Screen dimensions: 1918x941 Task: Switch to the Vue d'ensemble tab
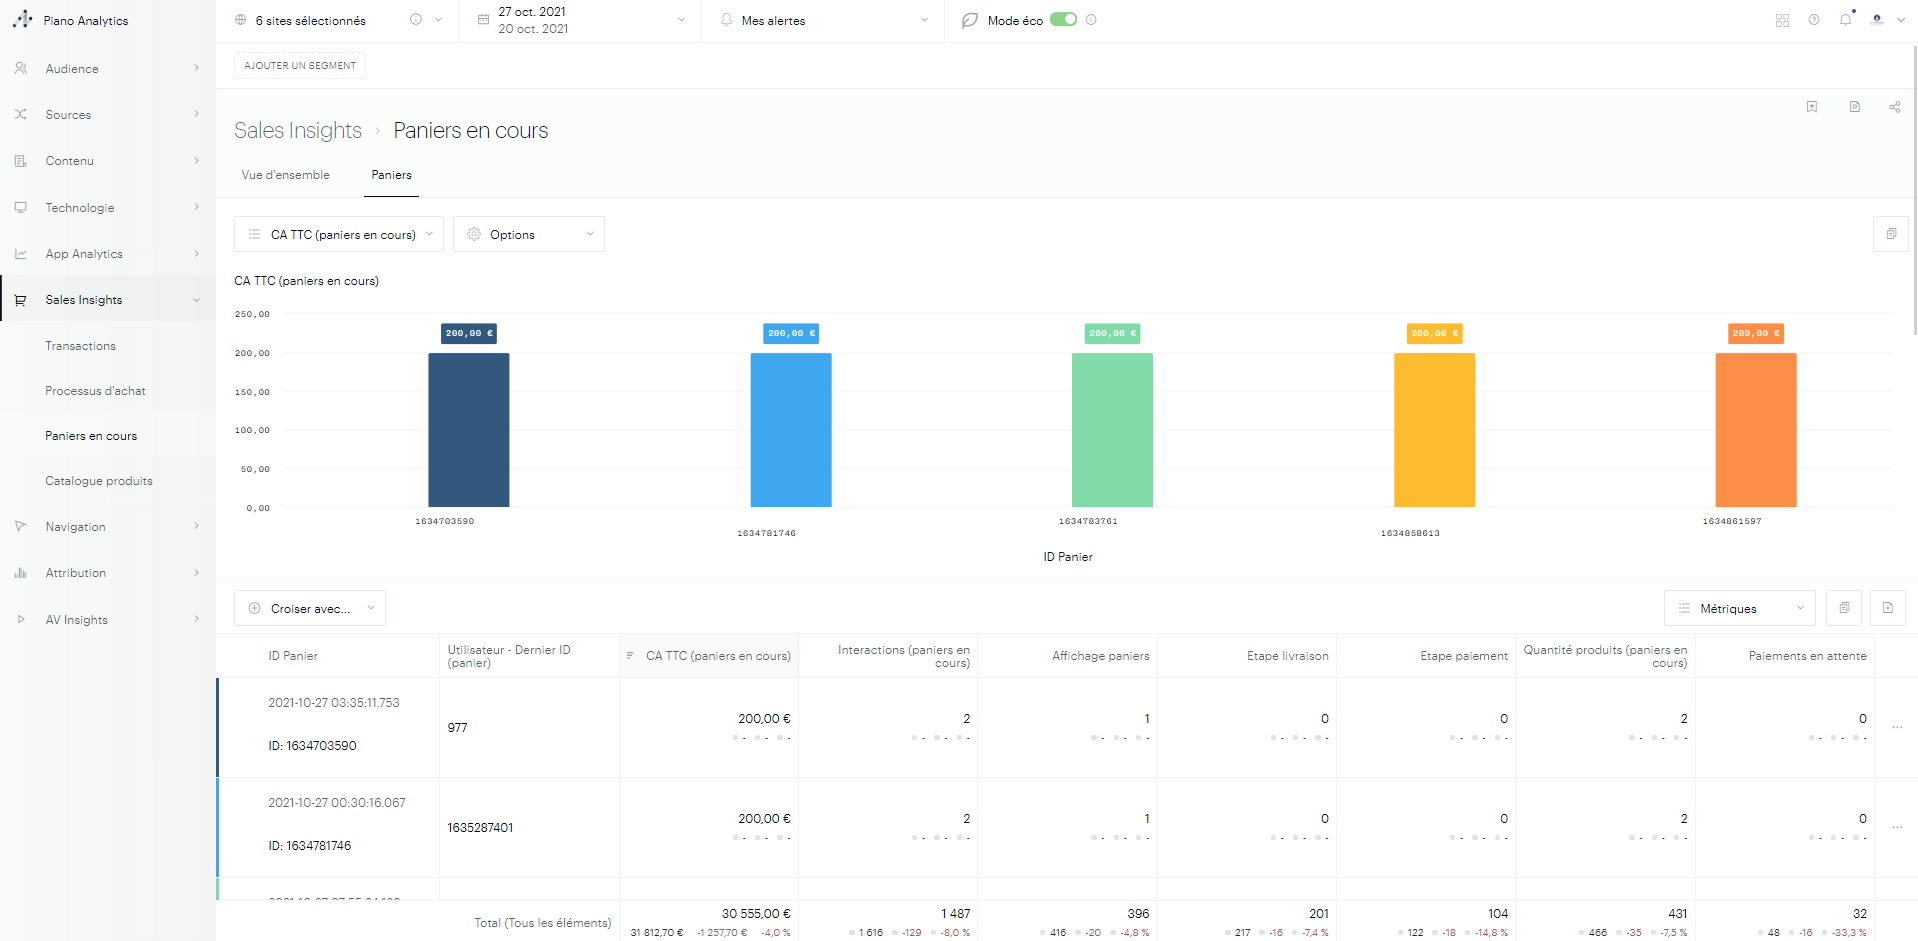285,175
